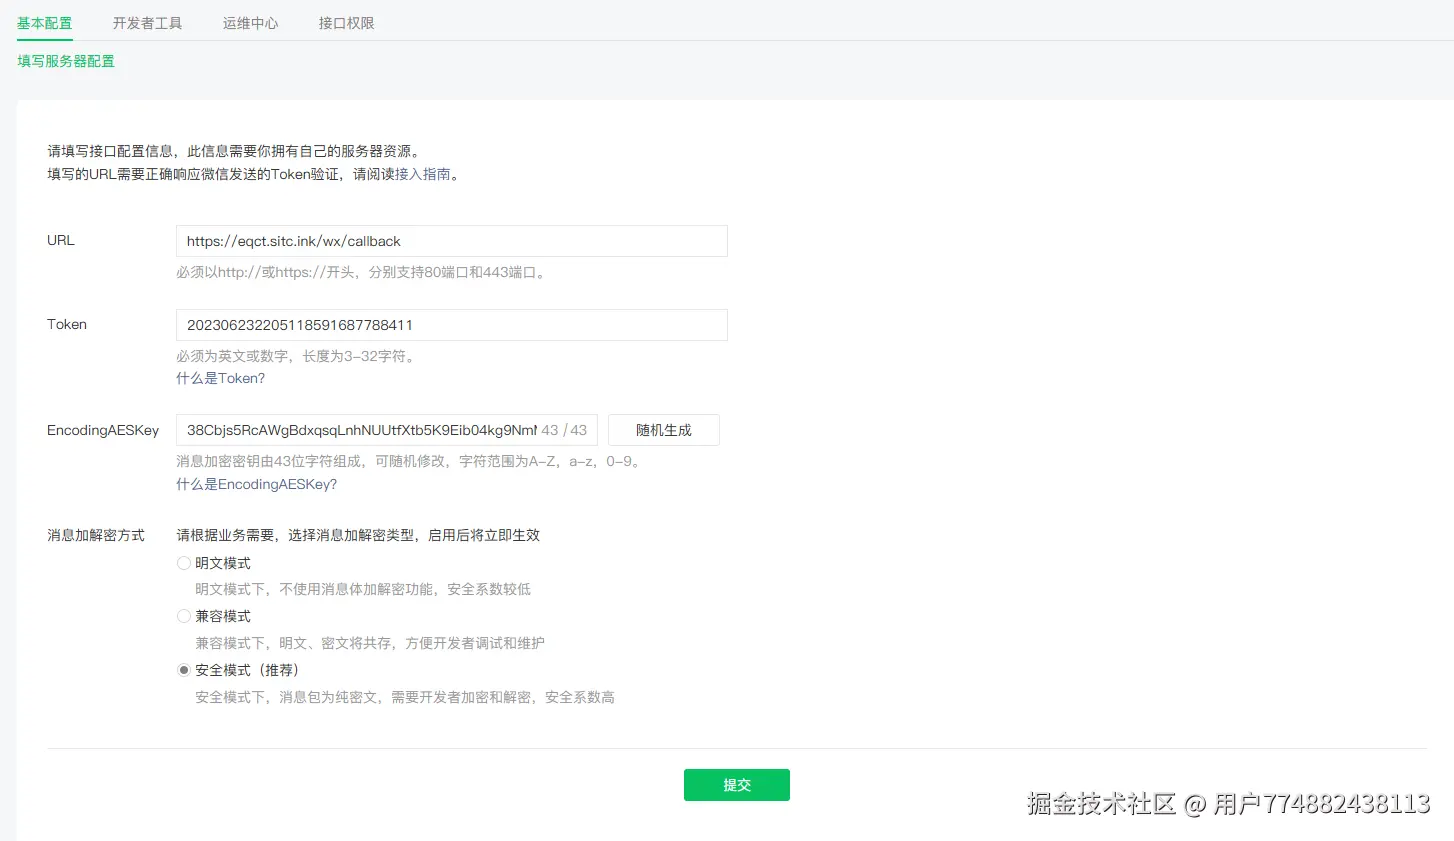Open the 什么是Token? help link
Image resolution: width=1454 pixels, height=841 pixels.
[x=221, y=378]
